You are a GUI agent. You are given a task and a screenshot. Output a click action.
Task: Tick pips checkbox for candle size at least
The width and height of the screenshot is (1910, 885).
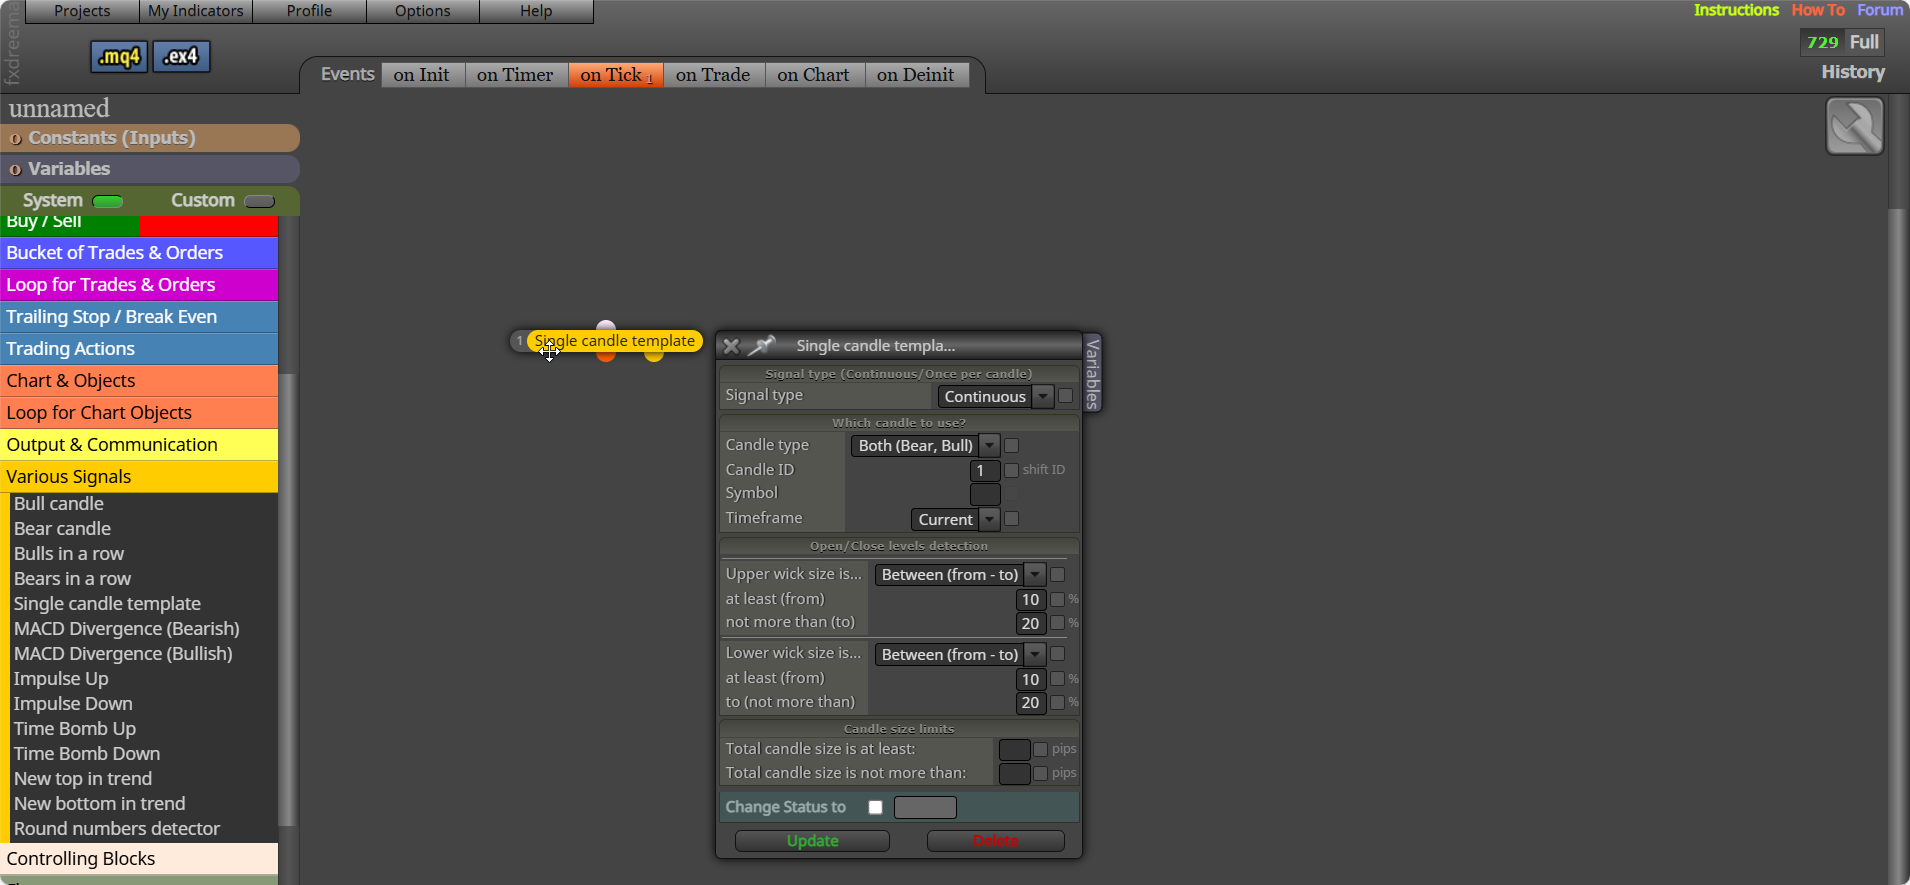(1041, 749)
